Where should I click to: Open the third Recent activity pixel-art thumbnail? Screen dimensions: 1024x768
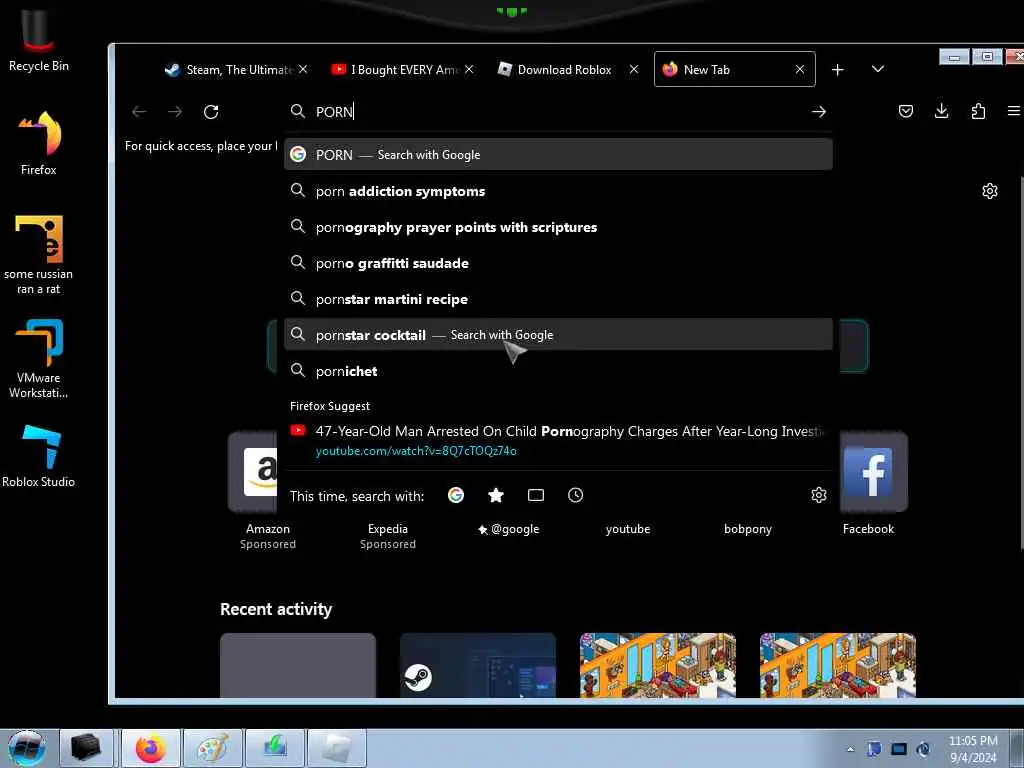click(x=658, y=665)
